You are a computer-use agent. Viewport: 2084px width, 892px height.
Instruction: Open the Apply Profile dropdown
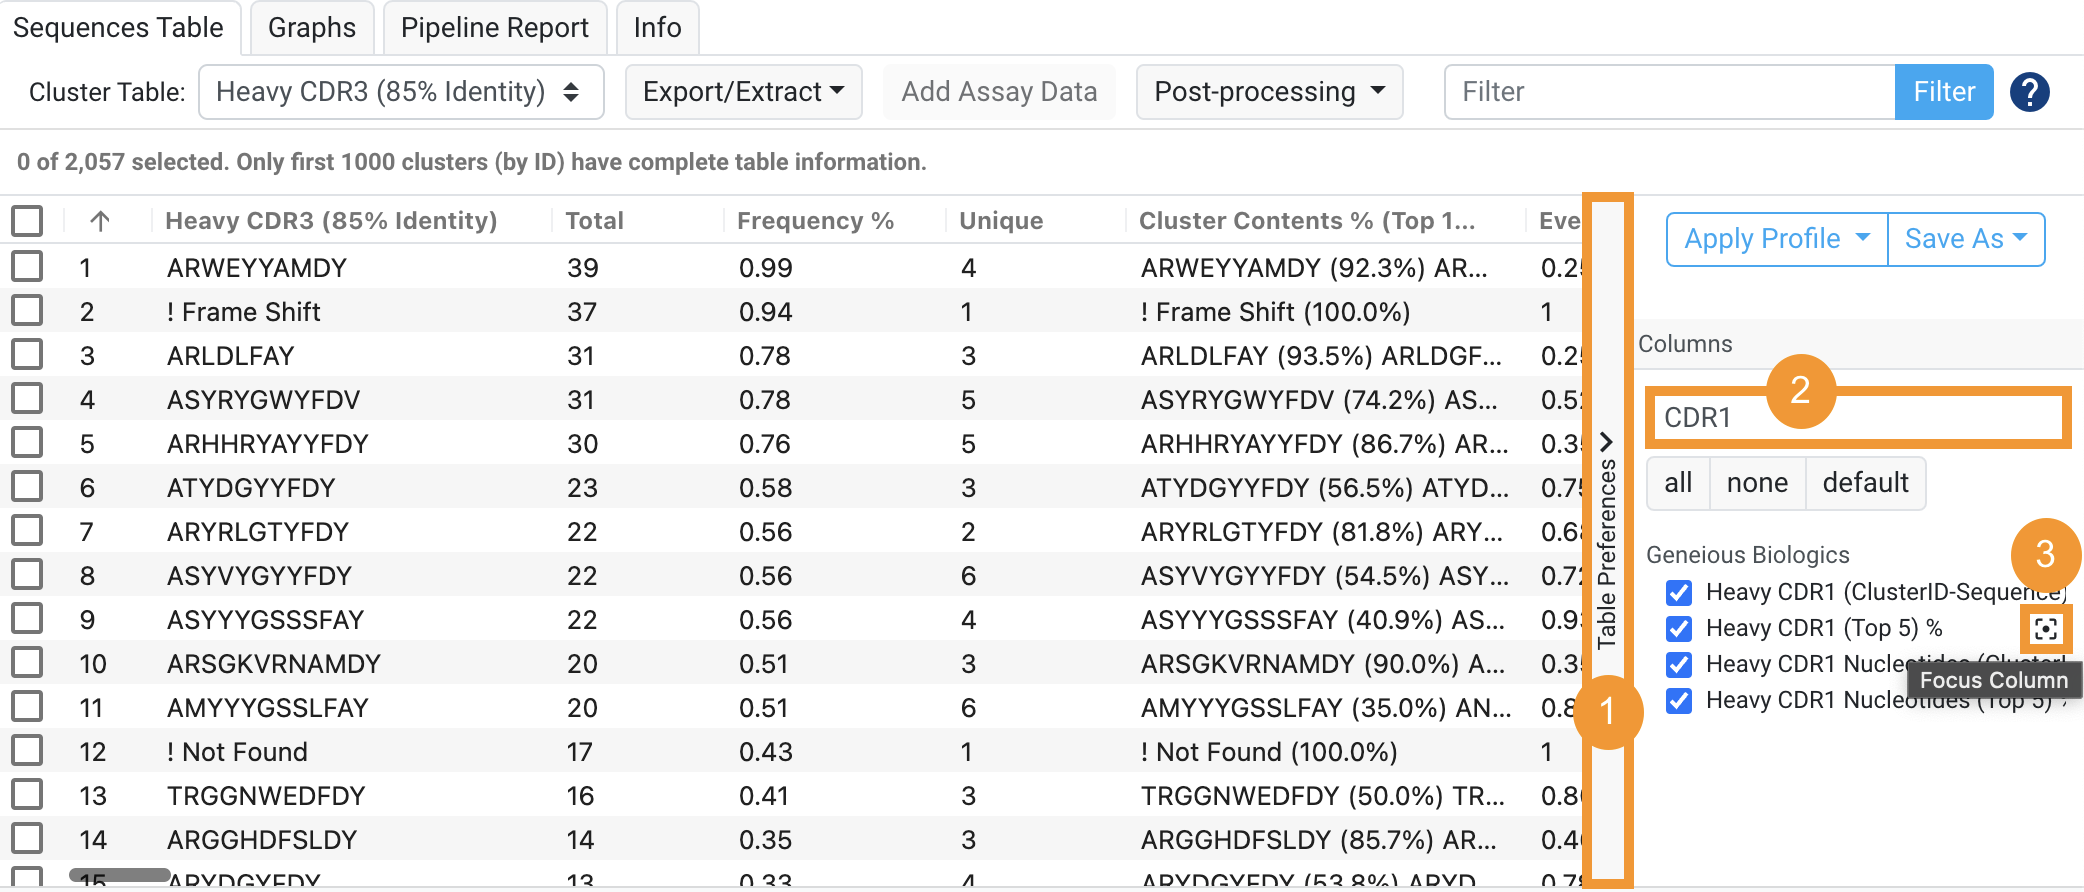click(1776, 239)
